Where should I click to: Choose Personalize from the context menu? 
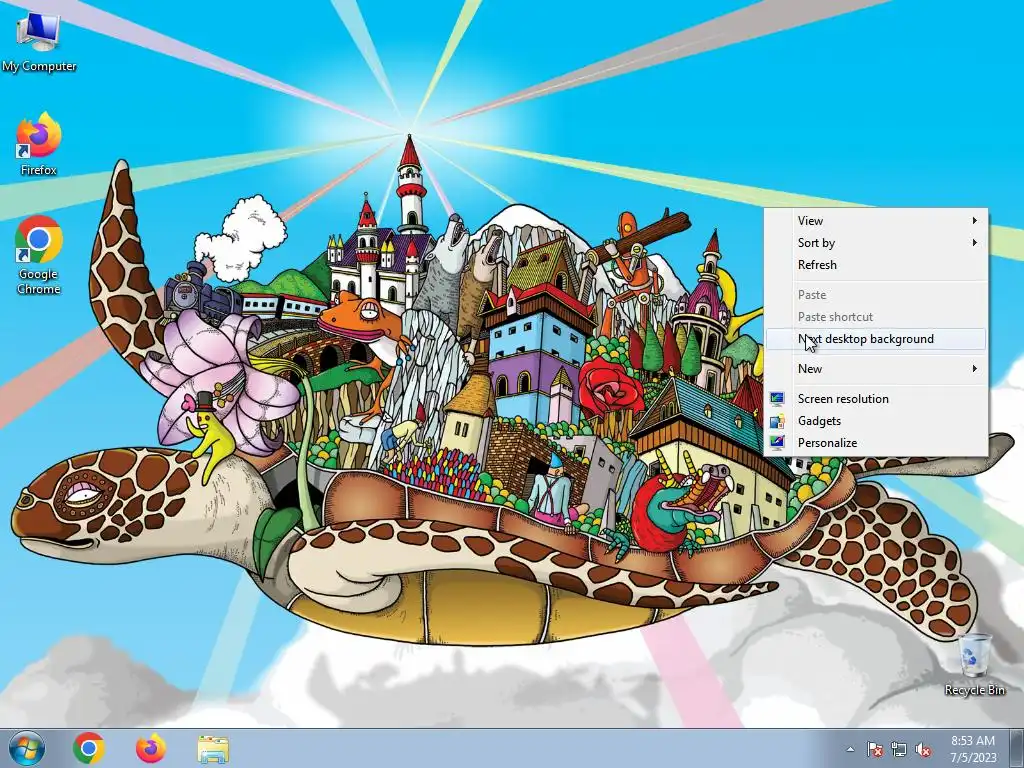point(875,443)
